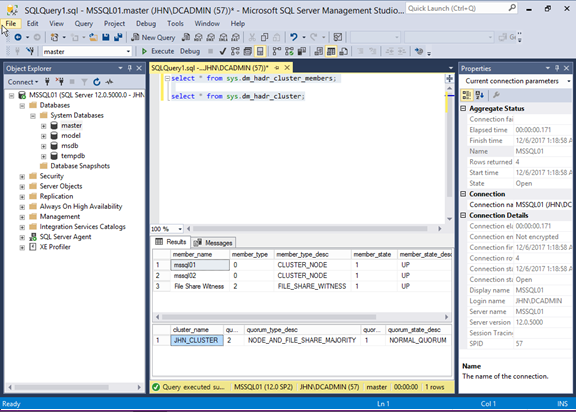576x412 pixels.
Task: Collapse the MSSQL01 server node
Action: pyautogui.click(x=11, y=95)
